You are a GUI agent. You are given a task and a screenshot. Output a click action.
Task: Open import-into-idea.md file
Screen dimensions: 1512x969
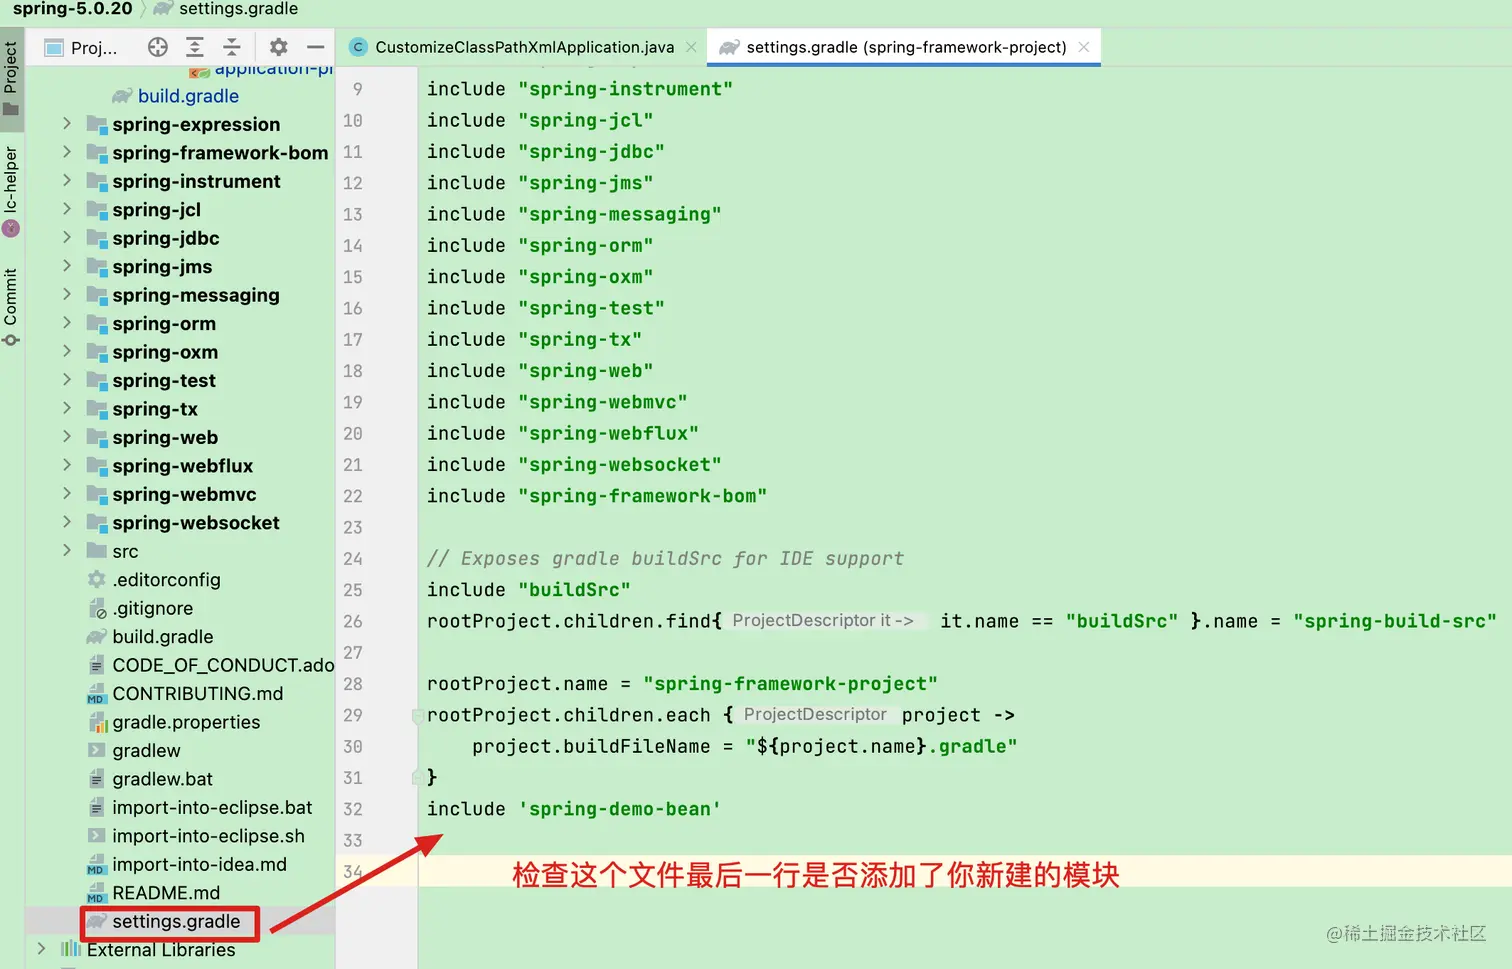click(x=199, y=865)
